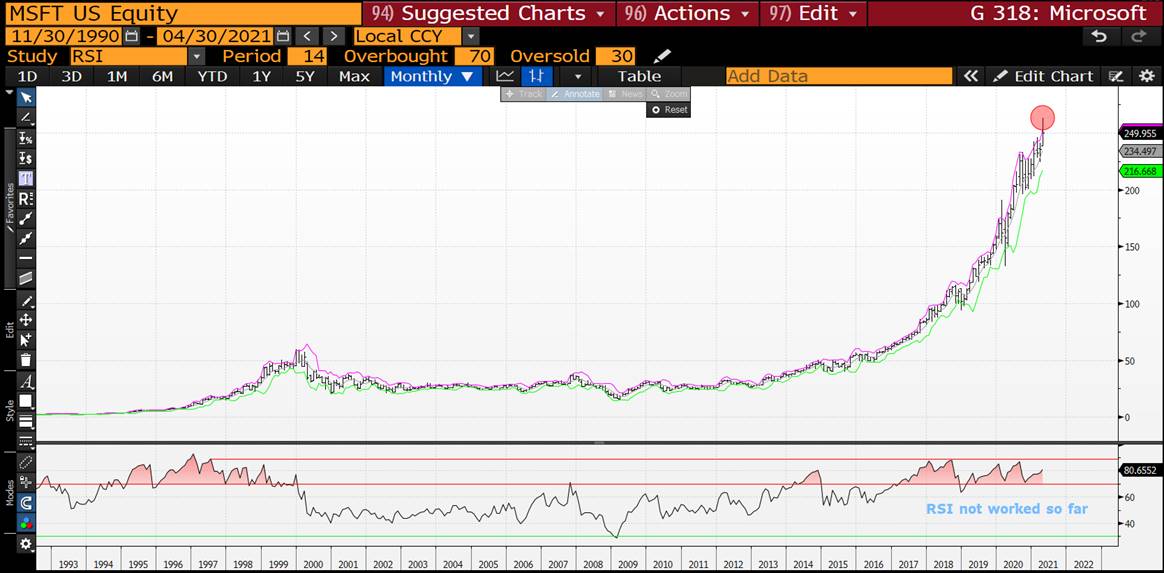Open the font style A tool
The image size is (1164, 573).
point(26,382)
